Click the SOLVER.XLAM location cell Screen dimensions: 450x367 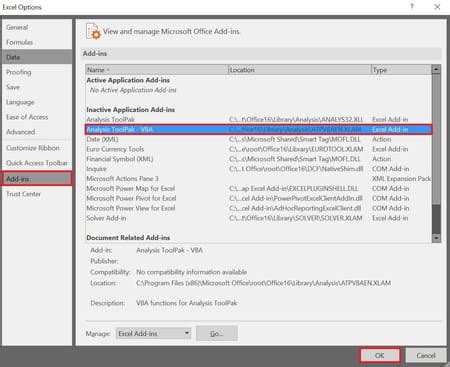point(296,218)
